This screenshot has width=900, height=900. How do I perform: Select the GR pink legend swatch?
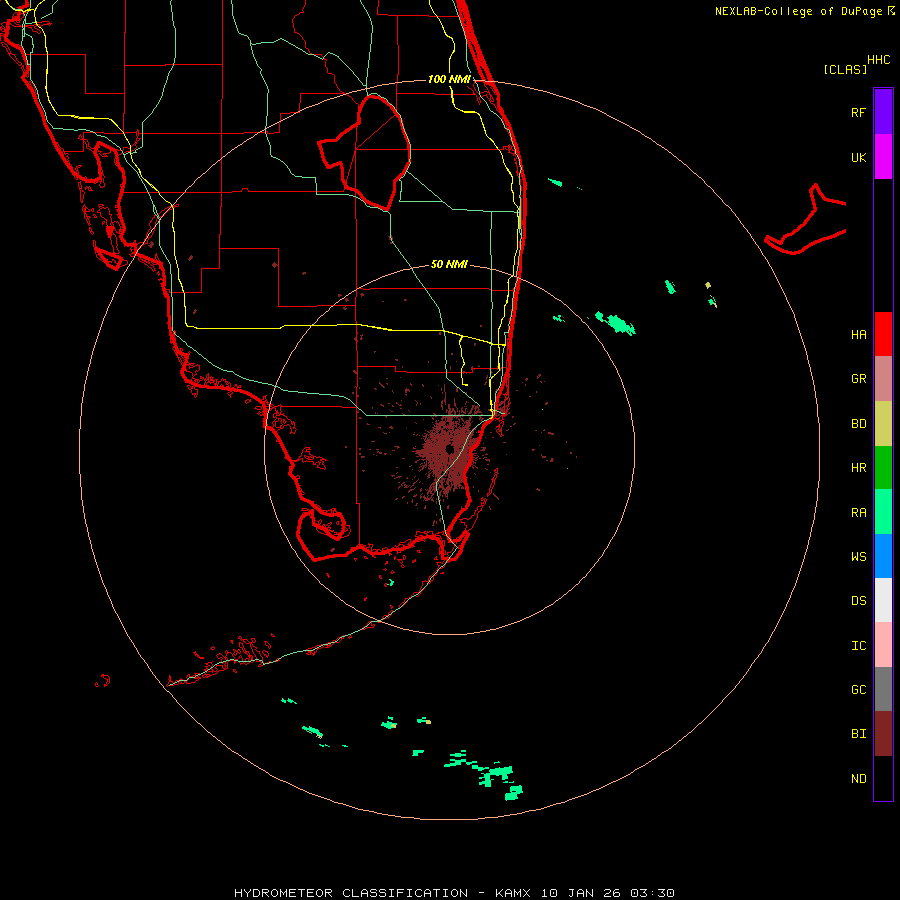pyautogui.click(x=883, y=379)
